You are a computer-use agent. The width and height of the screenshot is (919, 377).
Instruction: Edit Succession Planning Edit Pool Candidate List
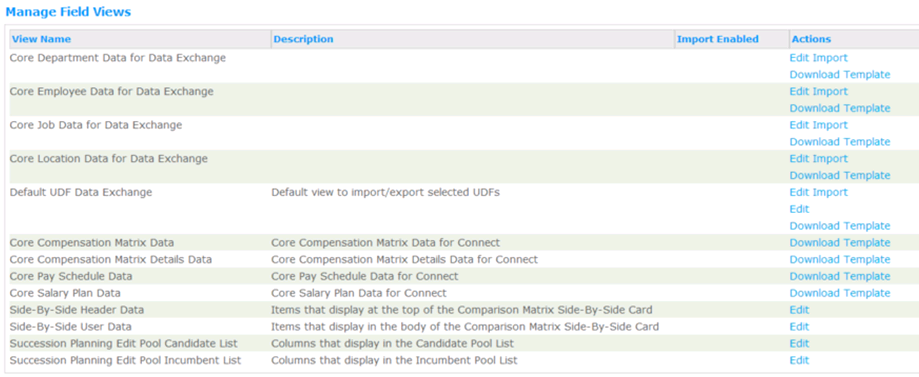799,344
